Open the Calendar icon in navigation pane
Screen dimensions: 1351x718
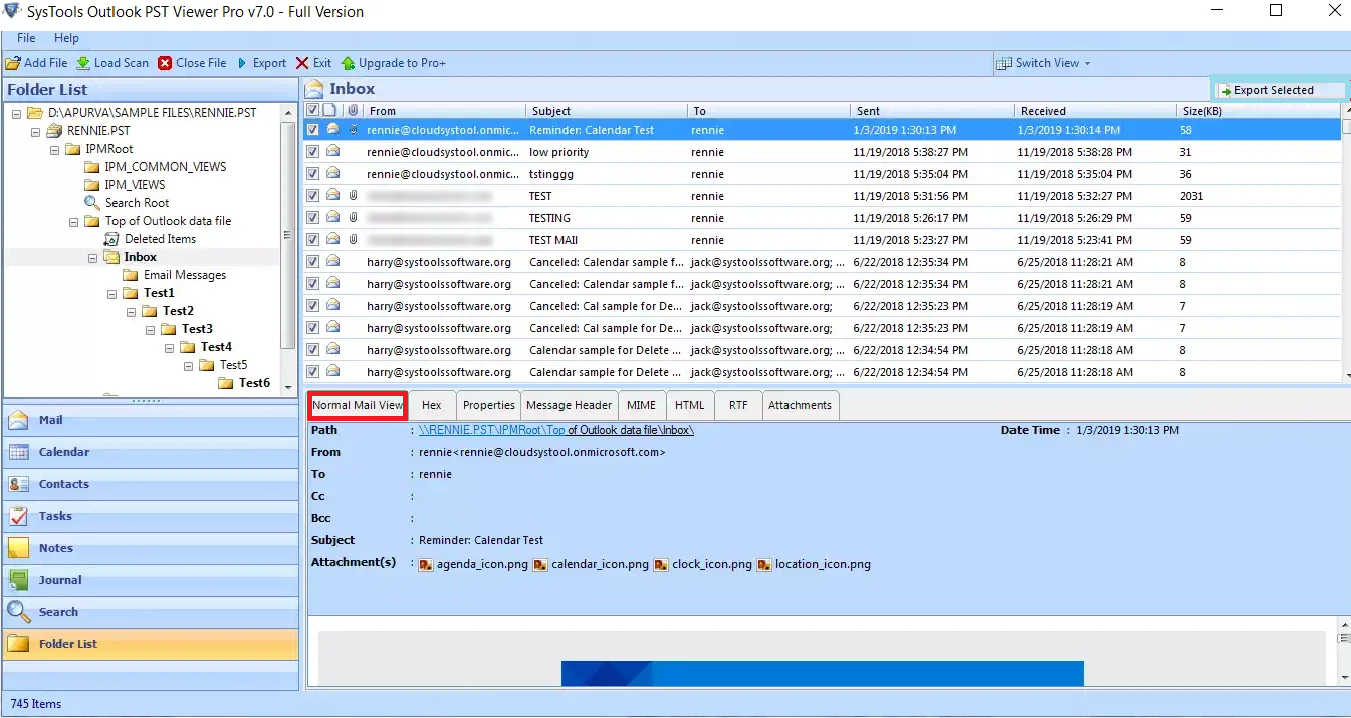tap(19, 453)
